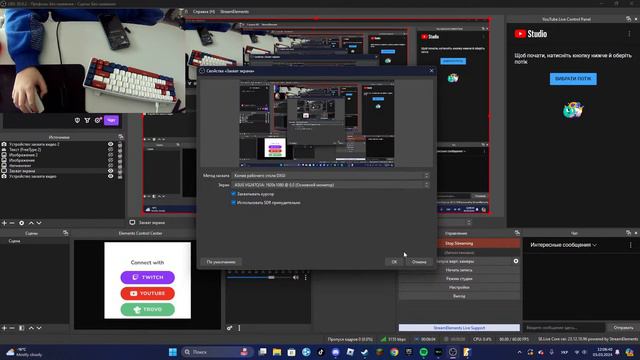Move selected source down in Sources toolbar
This screenshot has width=640, height=360.
(39, 223)
